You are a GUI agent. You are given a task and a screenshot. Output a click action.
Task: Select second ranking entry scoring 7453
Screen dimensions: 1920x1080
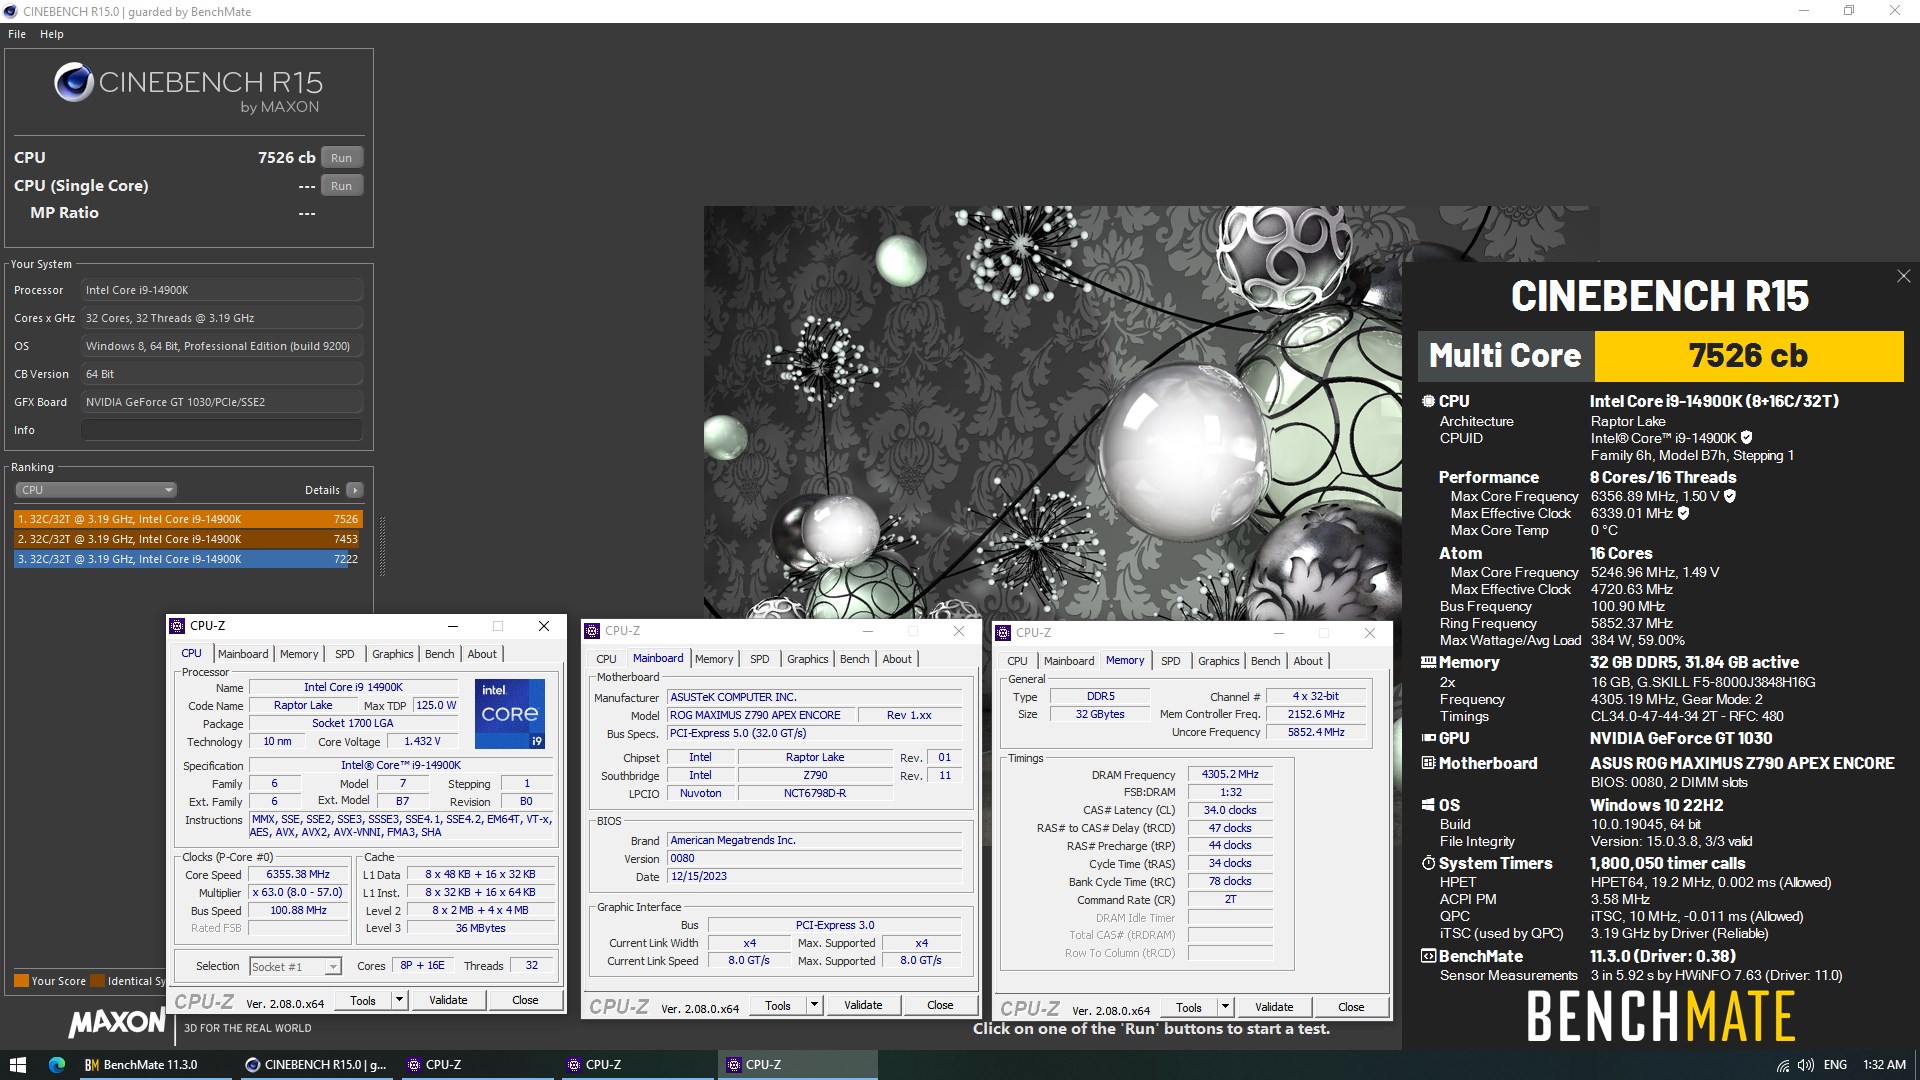(x=187, y=539)
